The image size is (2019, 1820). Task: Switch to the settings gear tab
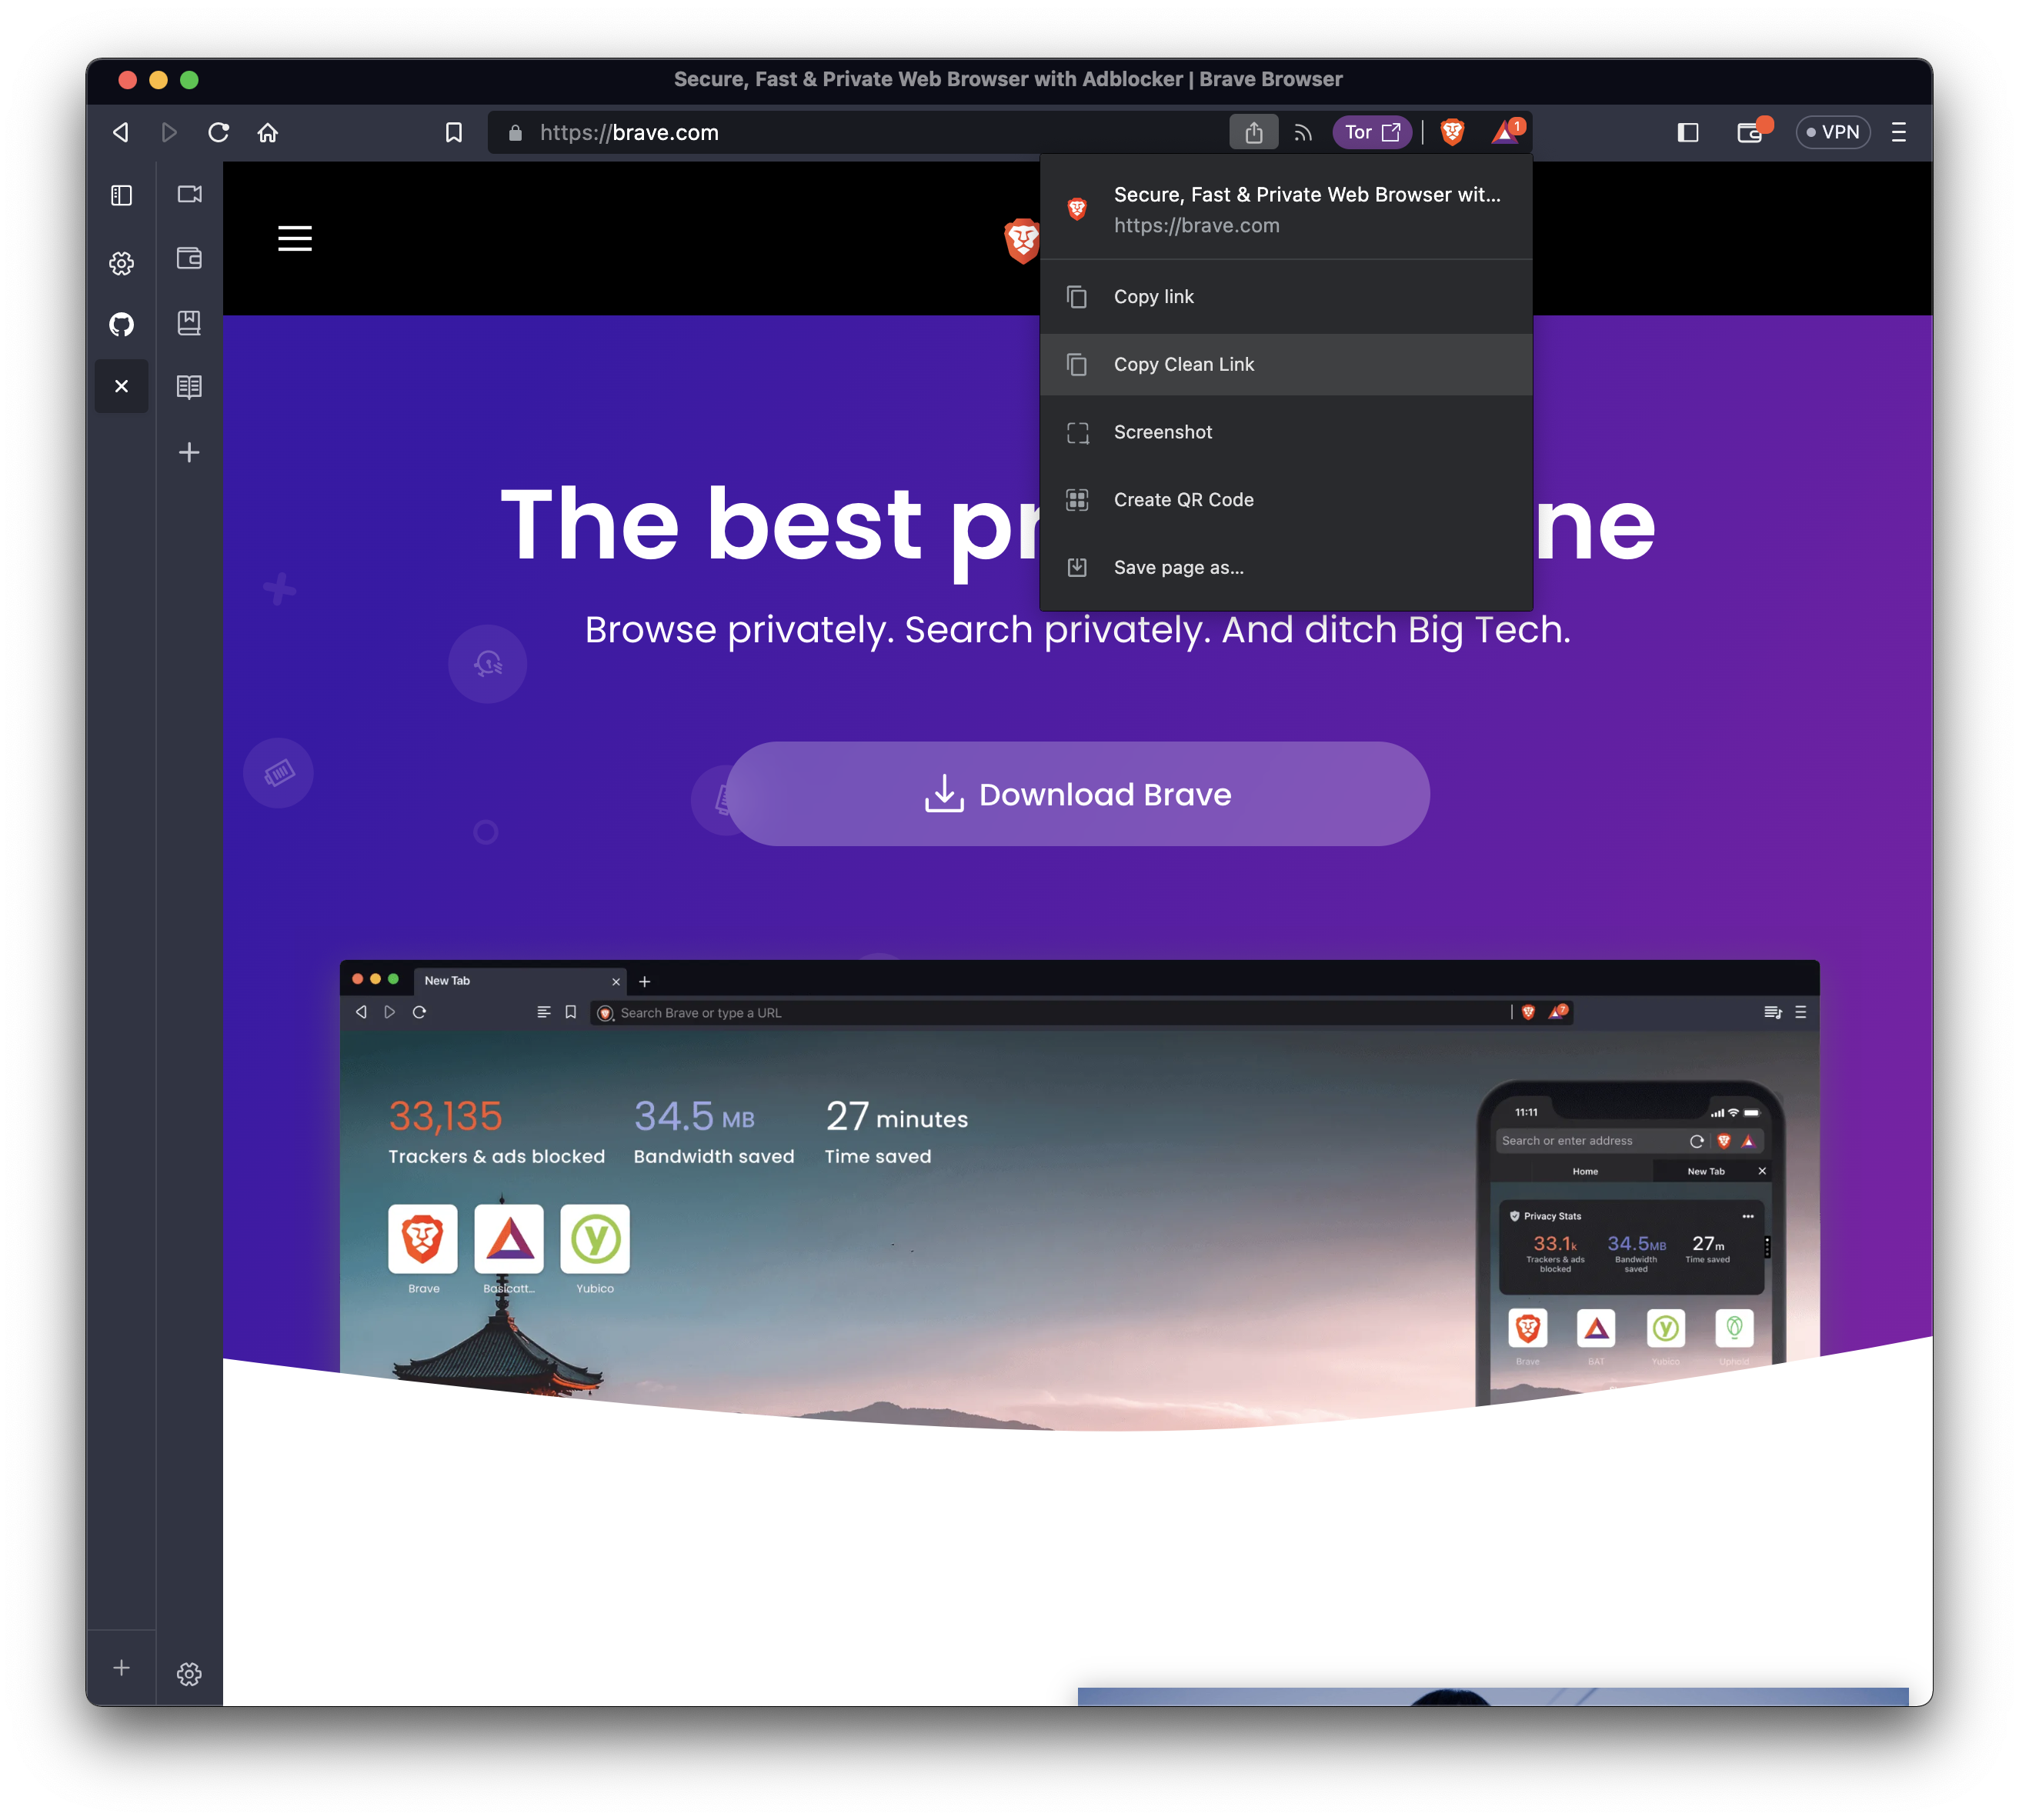121,263
